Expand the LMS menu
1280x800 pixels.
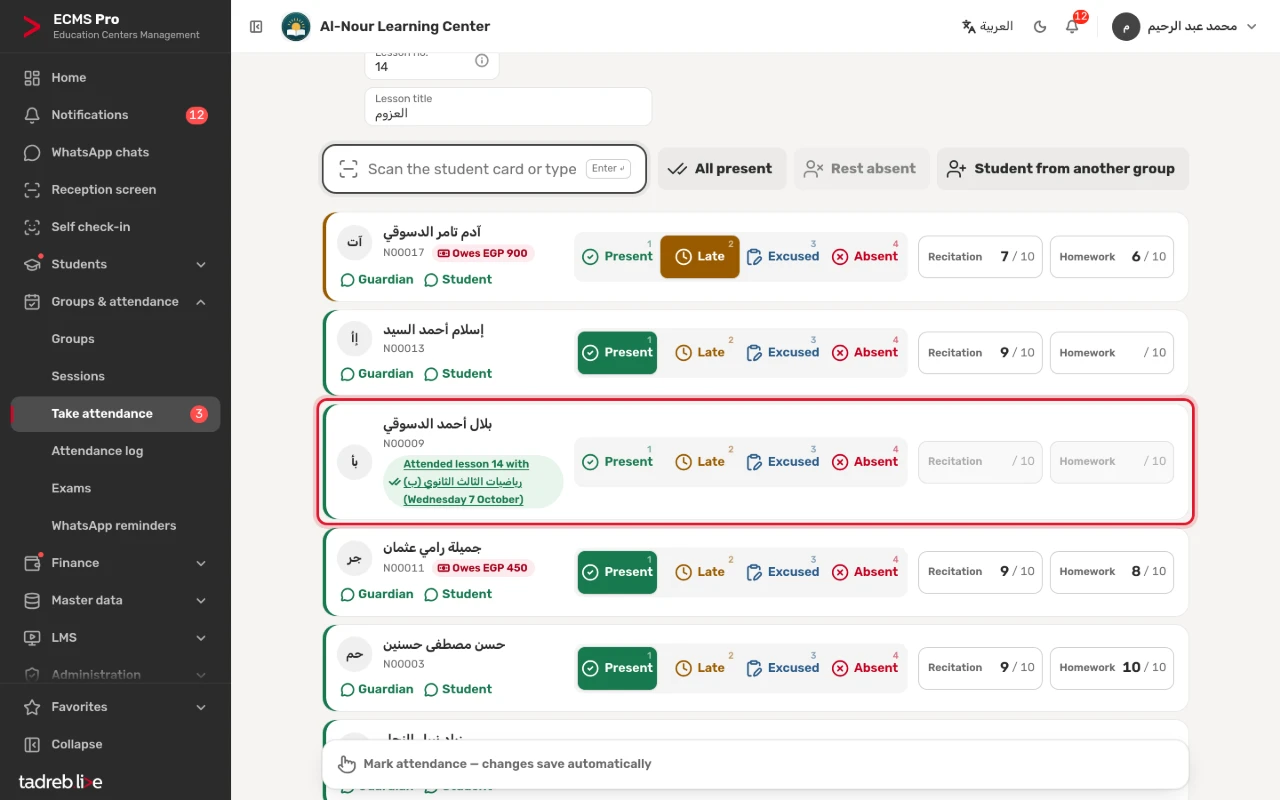115,638
